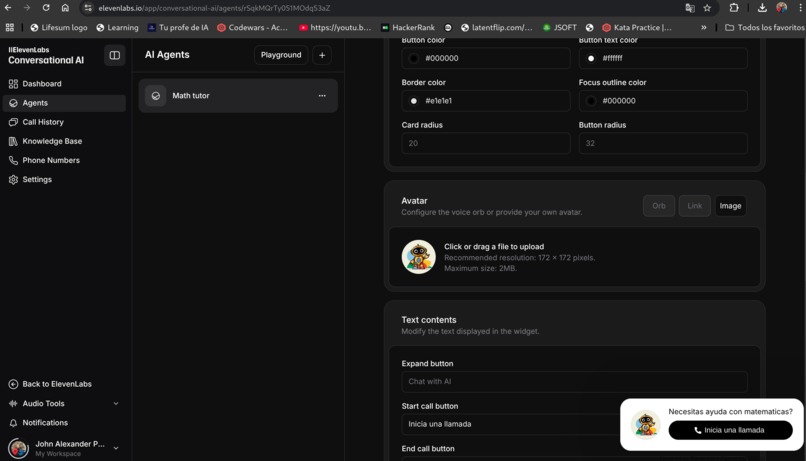Screen dimensions: 806x461
Task: Select the Image avatar option
Action: point(730,206)
